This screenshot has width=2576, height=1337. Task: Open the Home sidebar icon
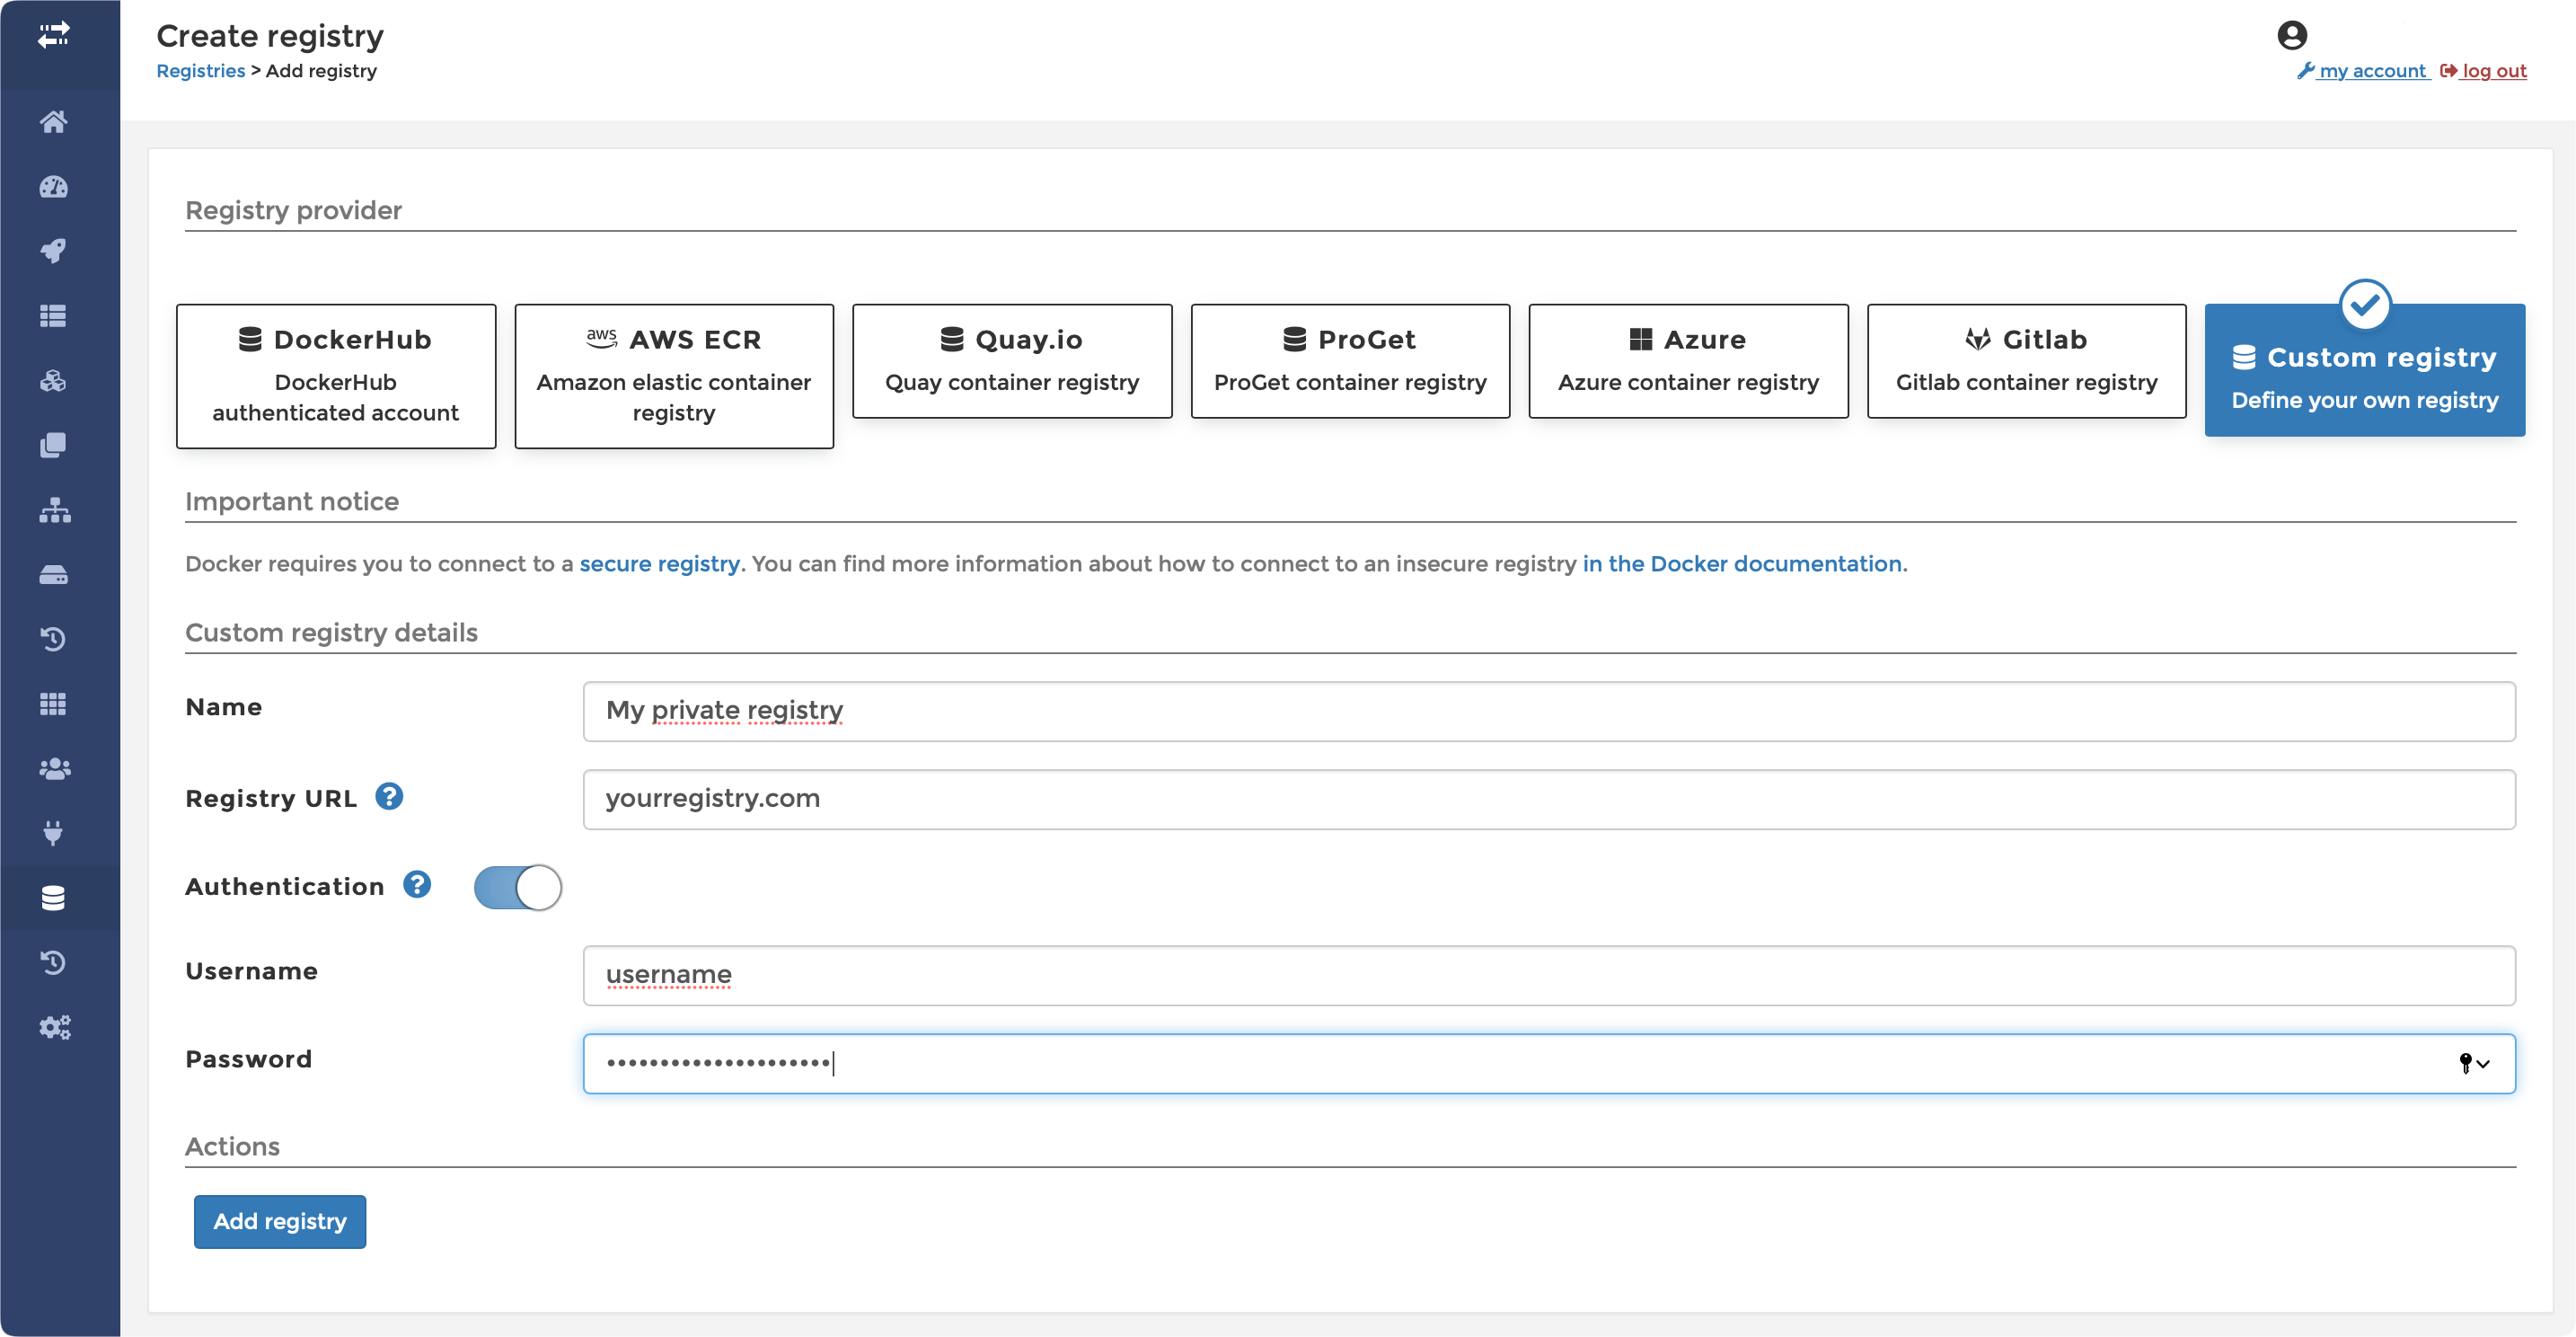click(54, 122)
